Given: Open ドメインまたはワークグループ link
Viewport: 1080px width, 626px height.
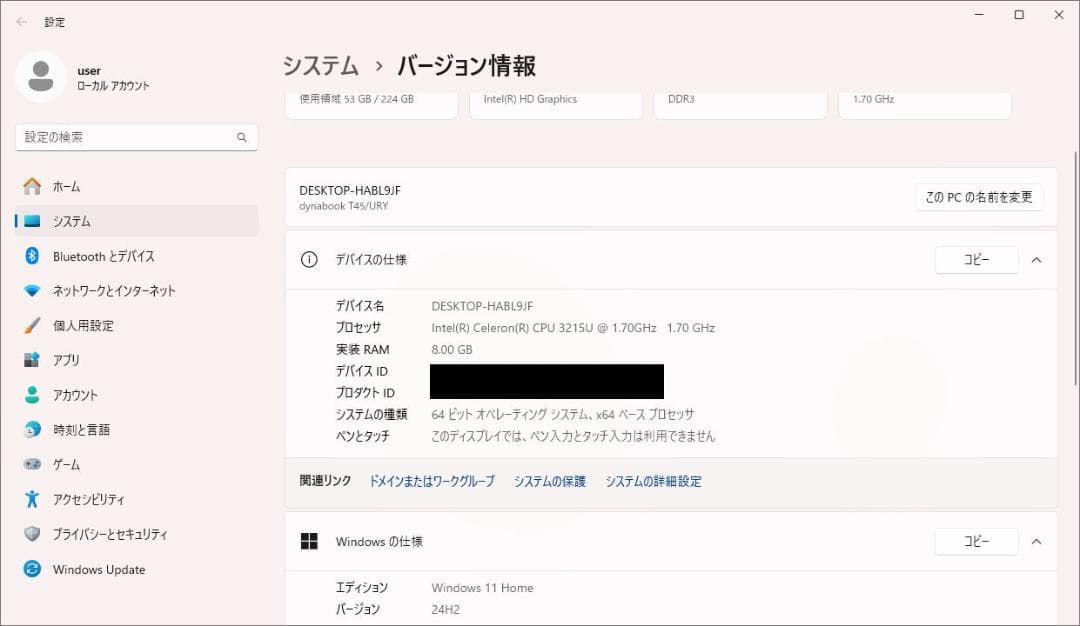Looking at the screenshot, I should tap(432, 481).
